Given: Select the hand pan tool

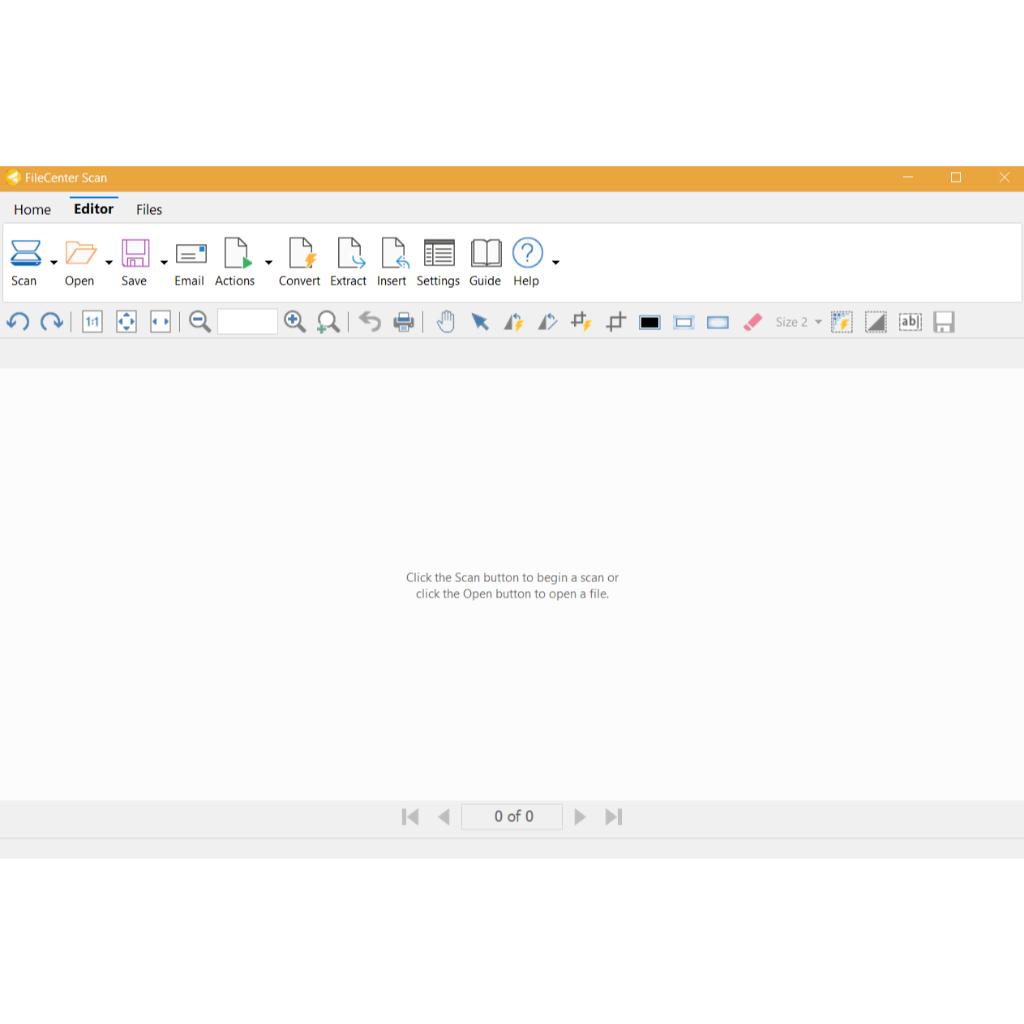Looking at the screenshot, I should tap(446, 322).
